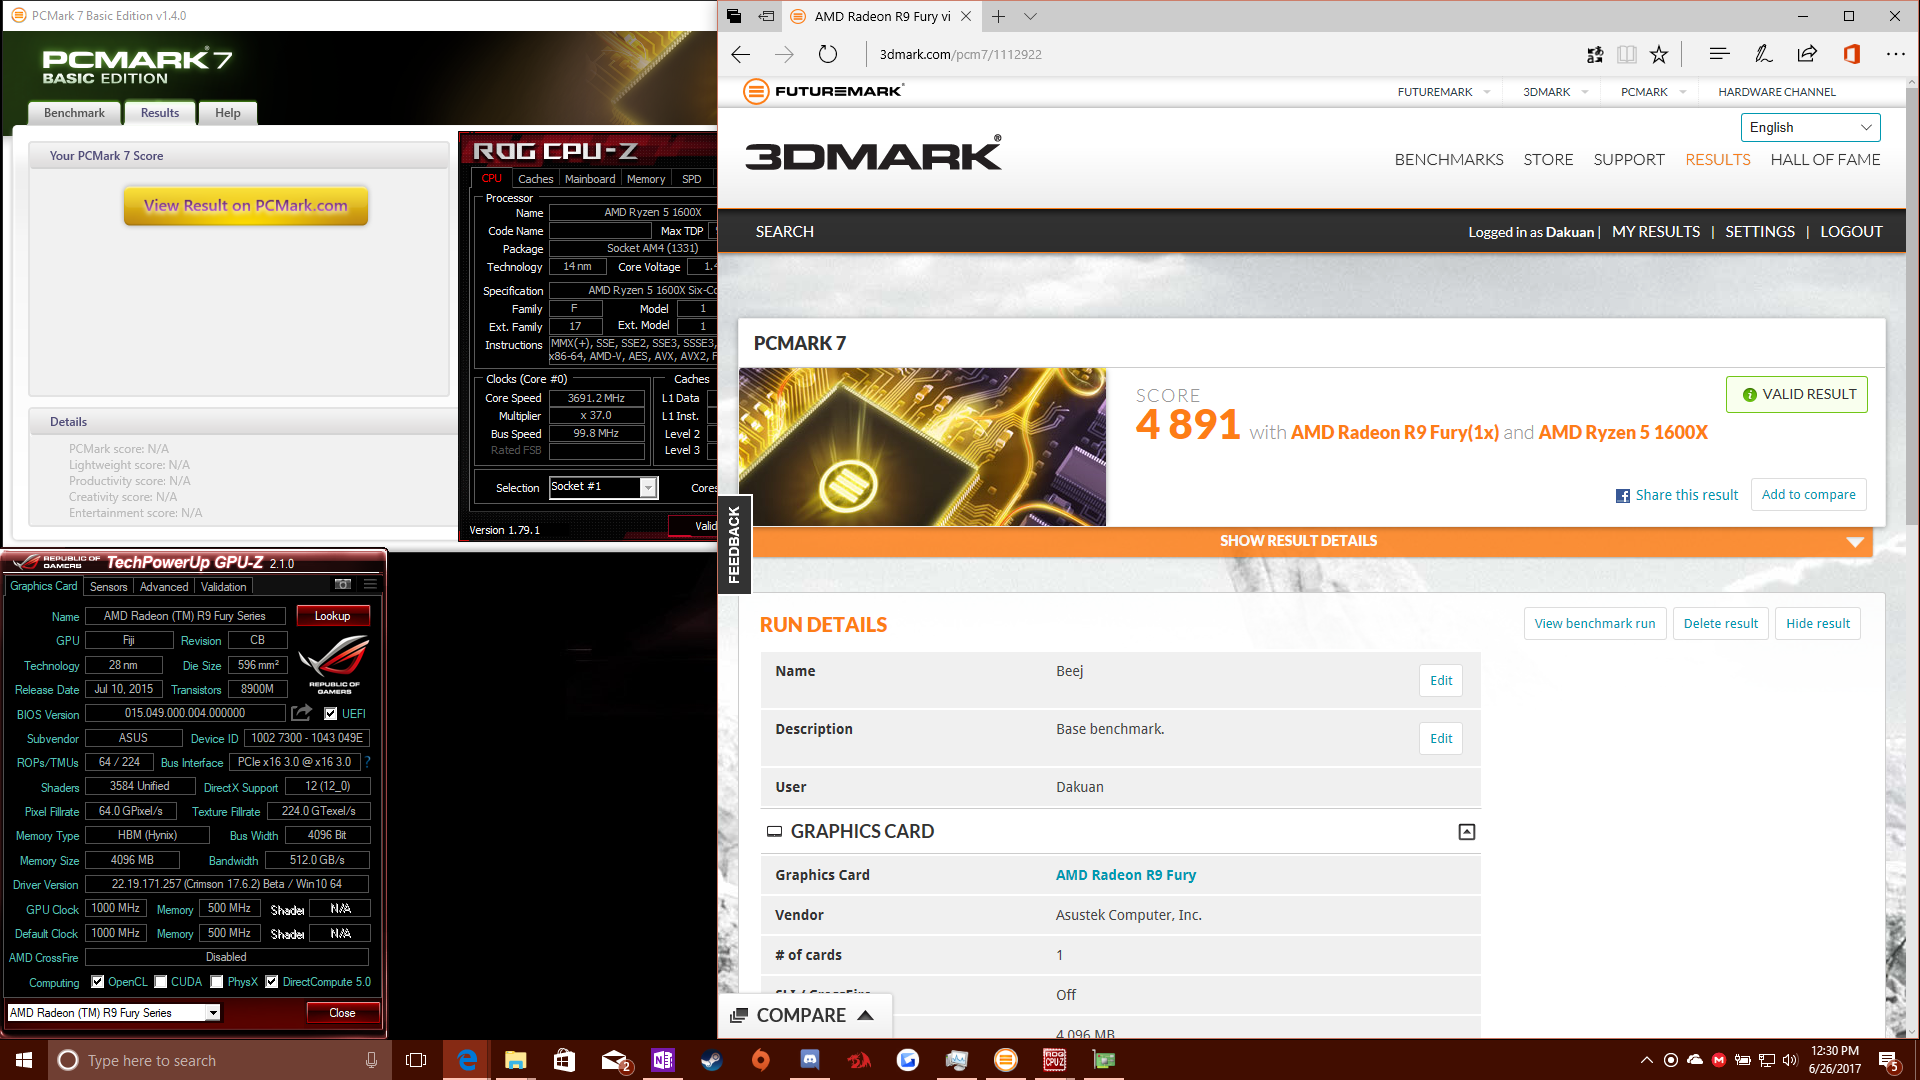Open File Explorer from the taskbar
Viewport: 1920px width, 1080px height.
point(515,1060)
